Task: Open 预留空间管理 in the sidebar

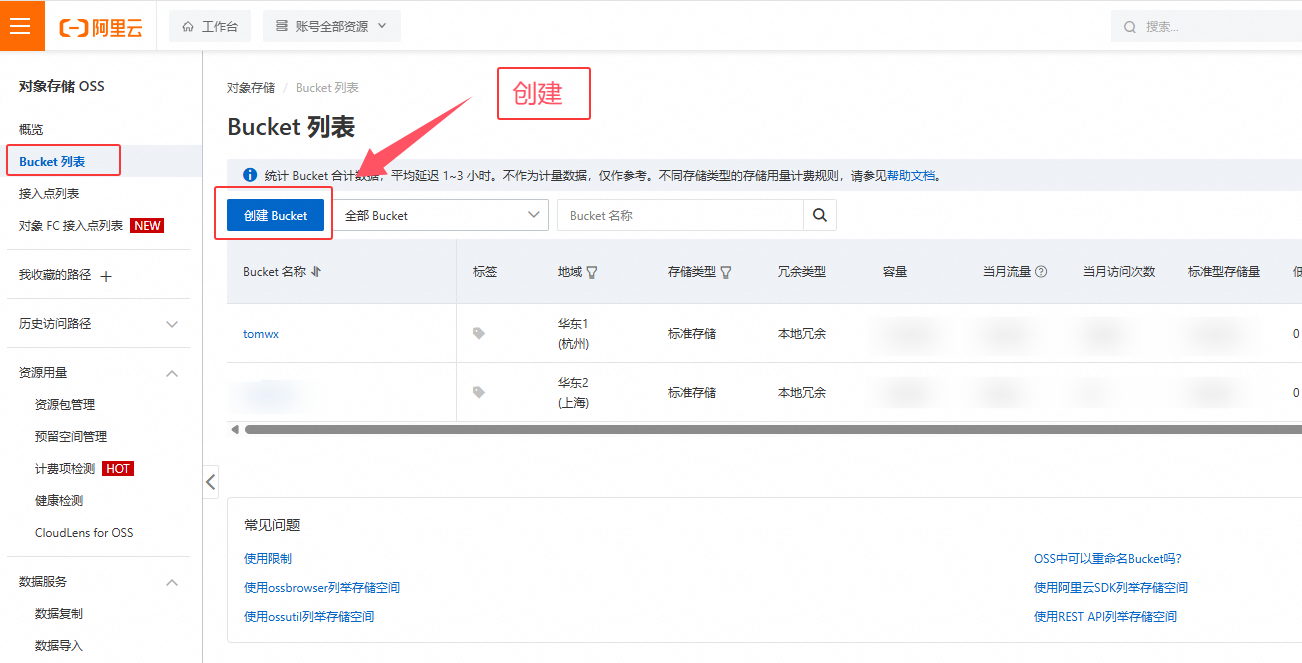Action: coord(71,437)
